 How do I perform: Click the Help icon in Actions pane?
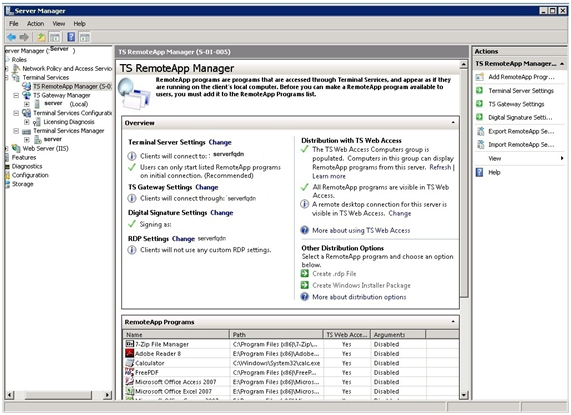480,172
